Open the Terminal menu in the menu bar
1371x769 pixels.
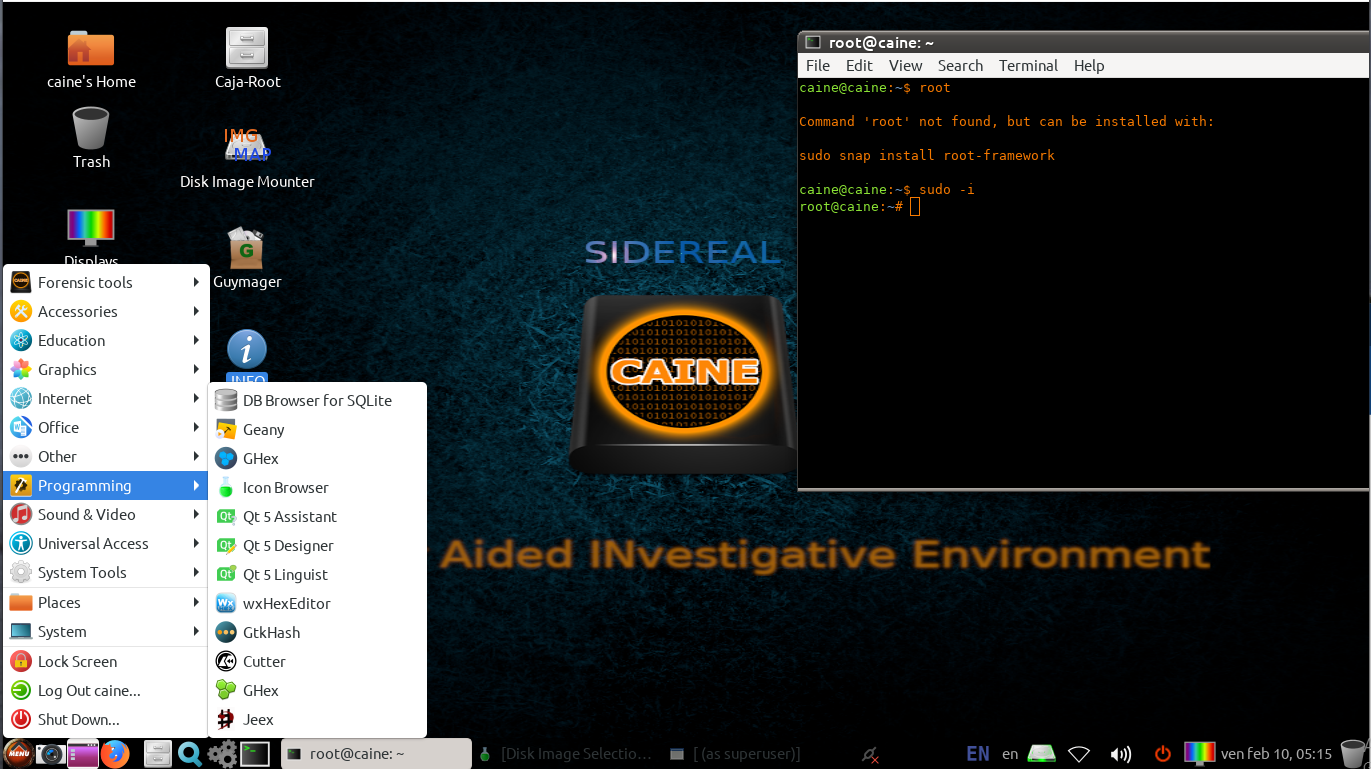1027,66
